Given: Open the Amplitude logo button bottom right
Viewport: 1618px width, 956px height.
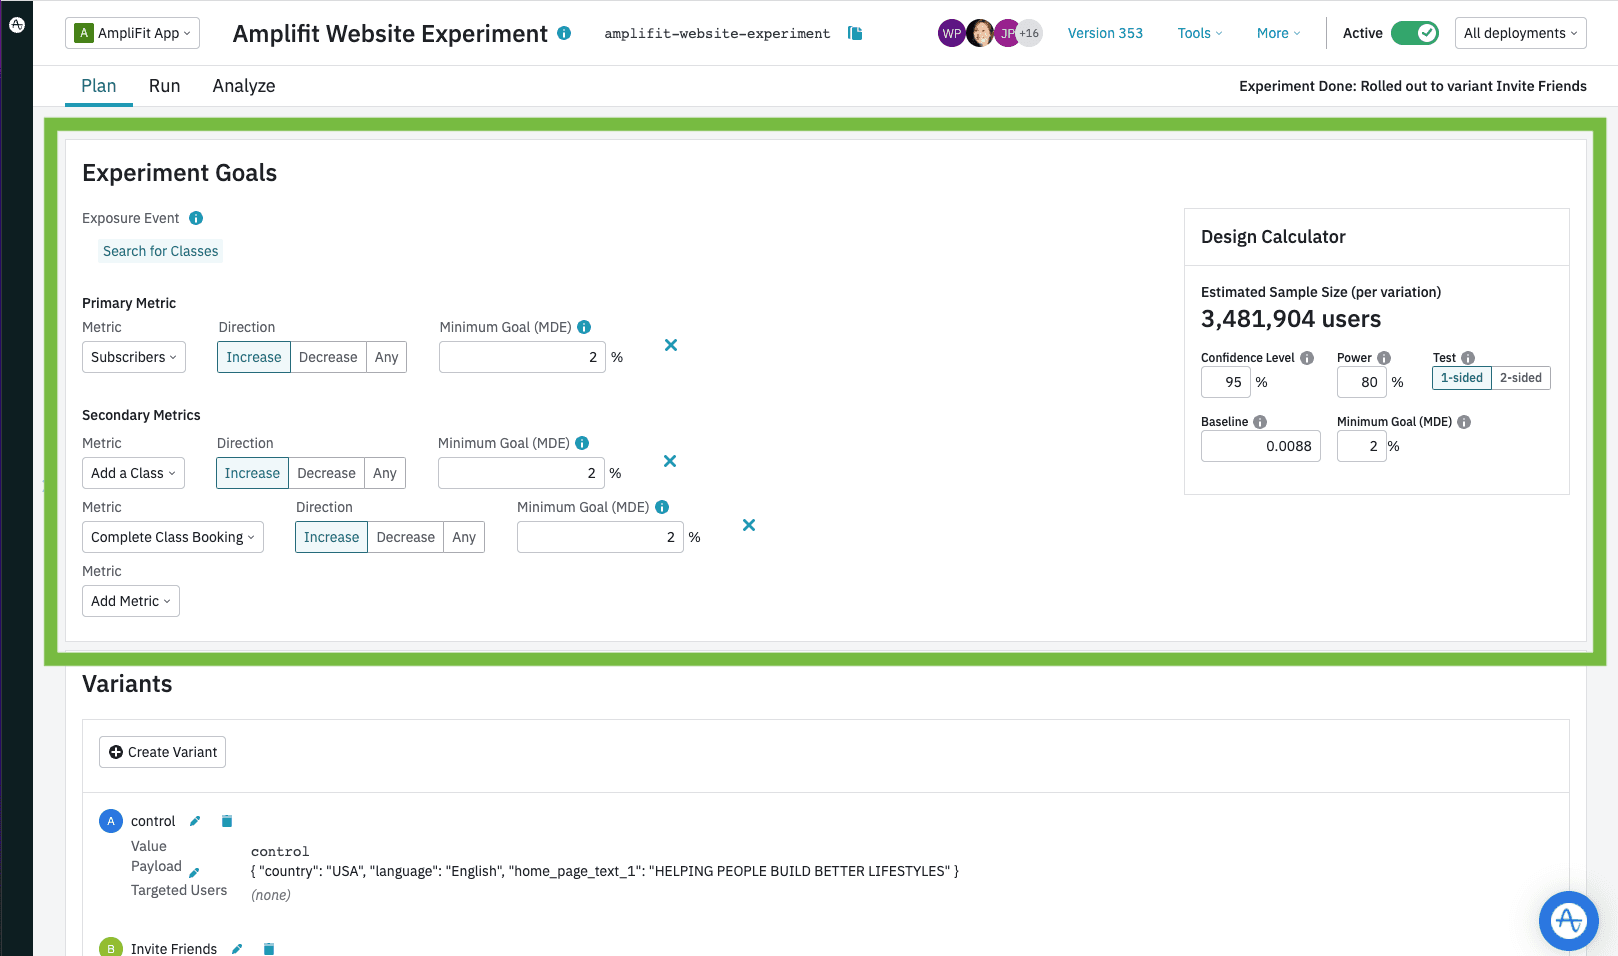Looking at the screenshot, I should pyautogui.click(x=1568, y=921).
